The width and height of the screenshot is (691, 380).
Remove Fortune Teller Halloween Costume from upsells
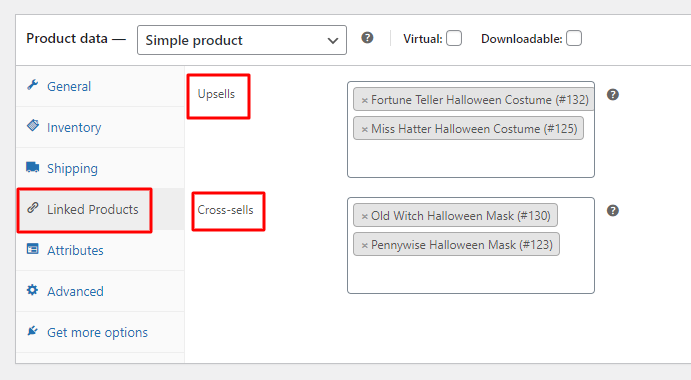364,101
